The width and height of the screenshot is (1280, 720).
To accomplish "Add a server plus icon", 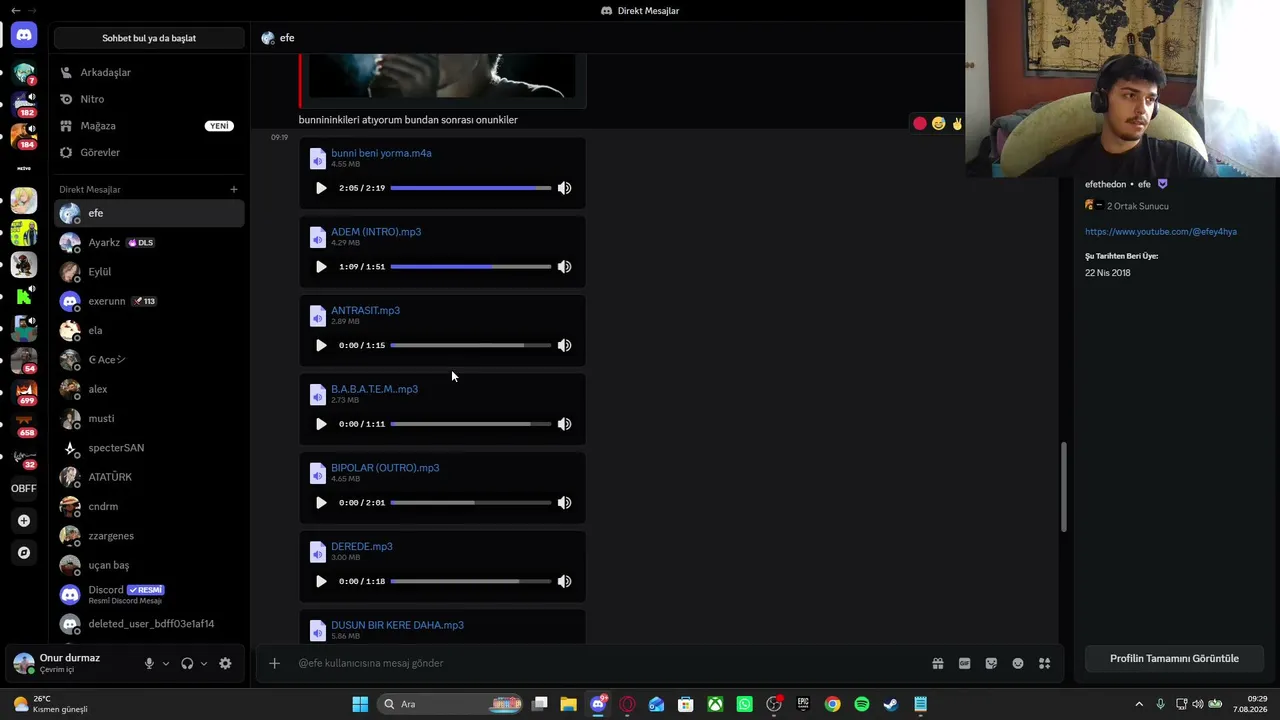I will tap(24, 520).
